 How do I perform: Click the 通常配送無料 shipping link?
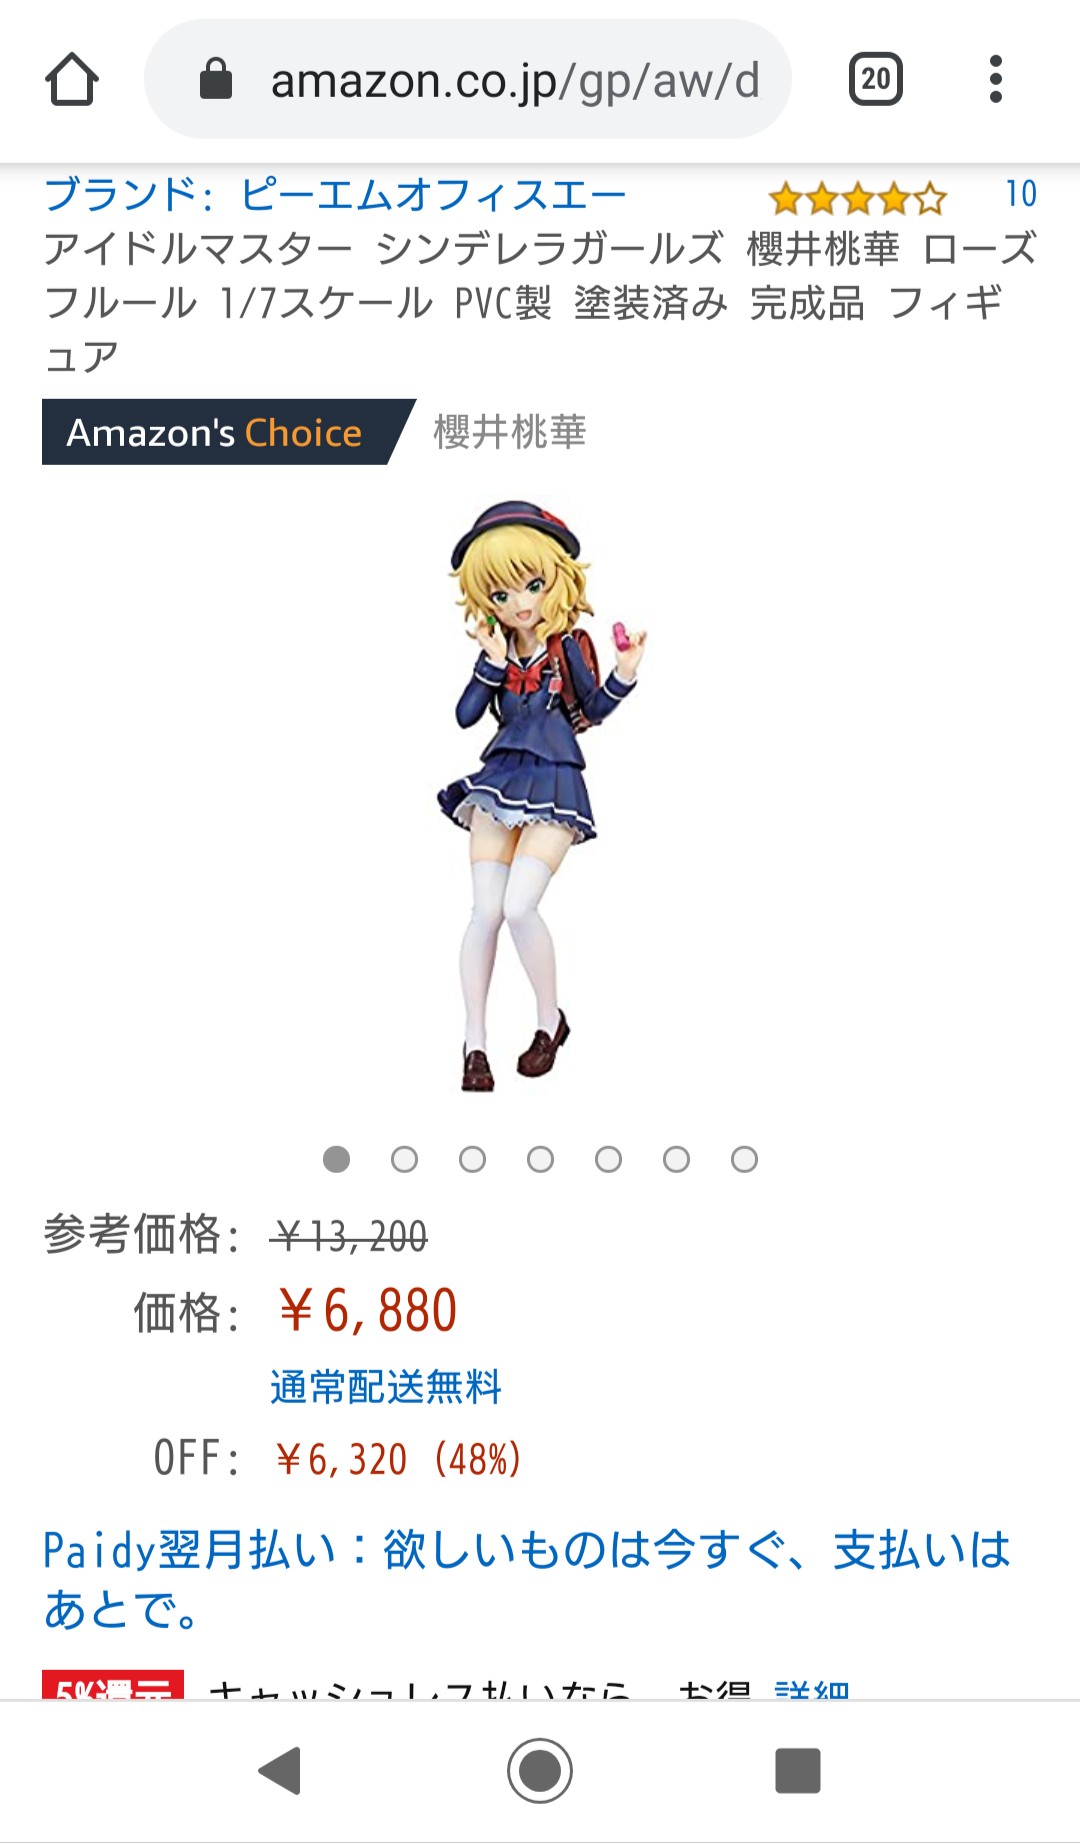[x=386, y=1387]
